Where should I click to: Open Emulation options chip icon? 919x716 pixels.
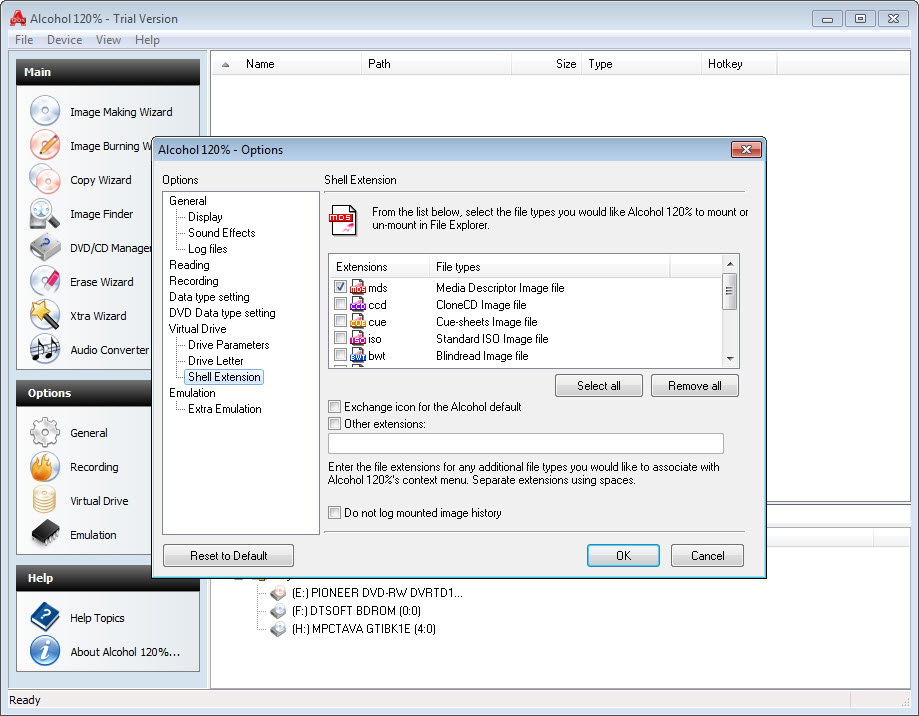pos(45,534)
